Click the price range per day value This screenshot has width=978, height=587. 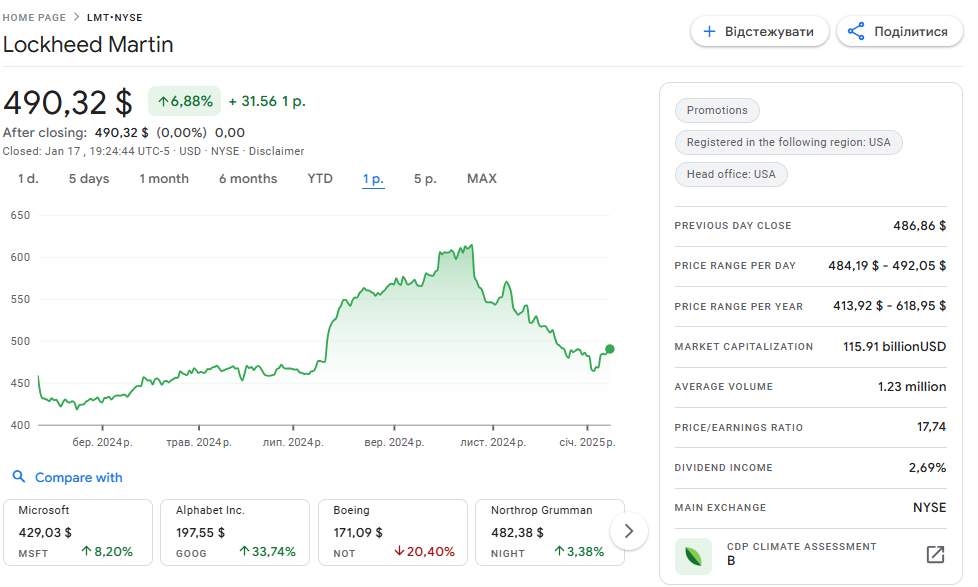pyautogui.click(x=887, y=266)
